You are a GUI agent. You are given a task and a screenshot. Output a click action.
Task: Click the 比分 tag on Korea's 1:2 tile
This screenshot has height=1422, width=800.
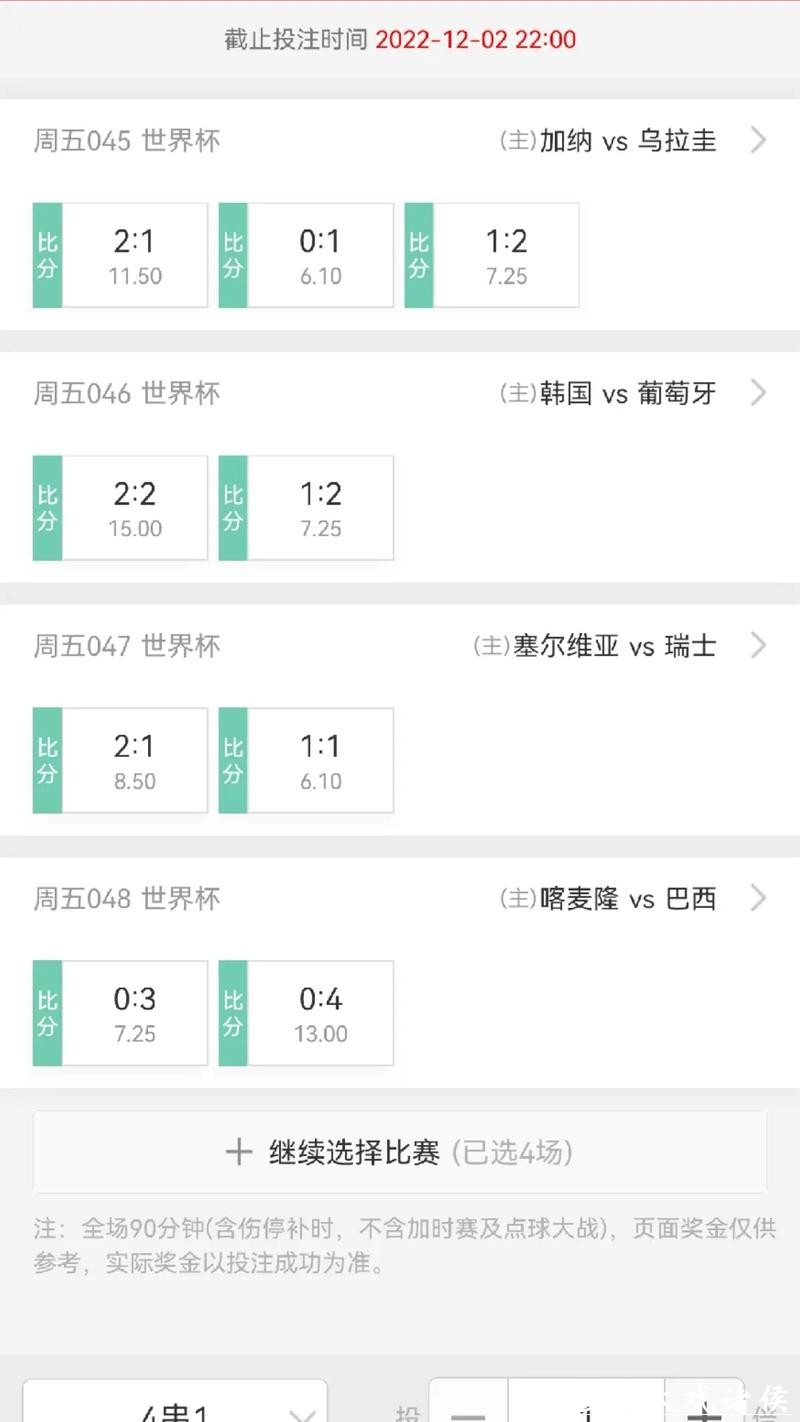[x=232, y=507]
